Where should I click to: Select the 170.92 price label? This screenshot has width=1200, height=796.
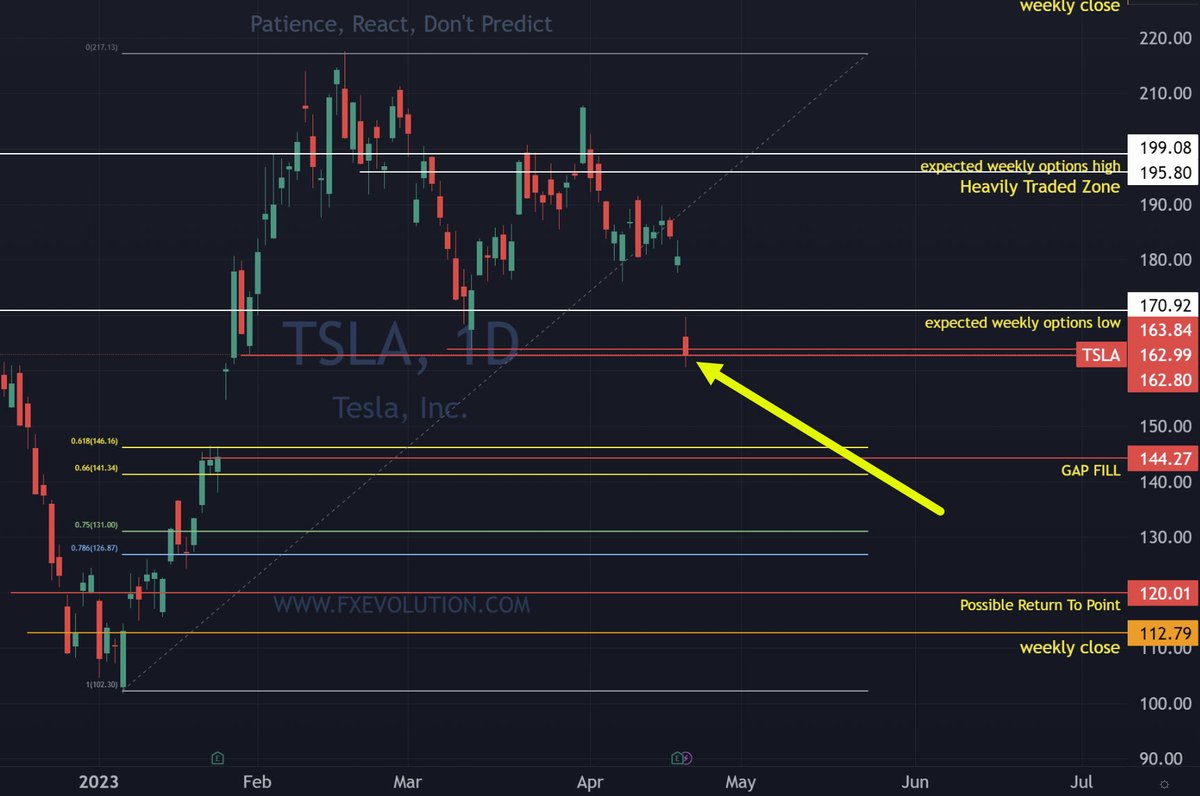[x=1161, y=303]
